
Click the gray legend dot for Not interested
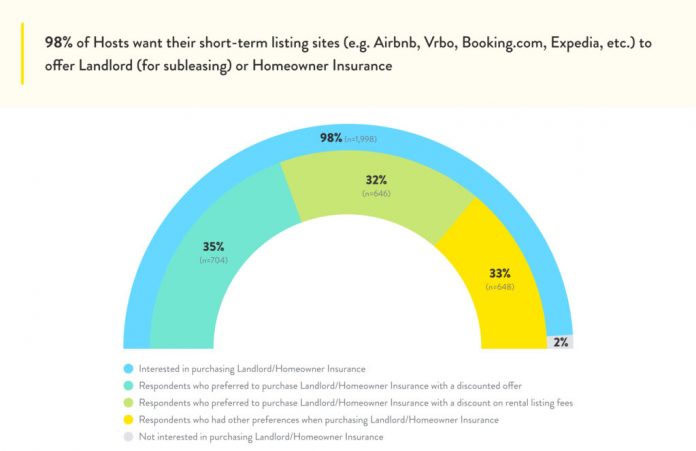pos(128,437)
